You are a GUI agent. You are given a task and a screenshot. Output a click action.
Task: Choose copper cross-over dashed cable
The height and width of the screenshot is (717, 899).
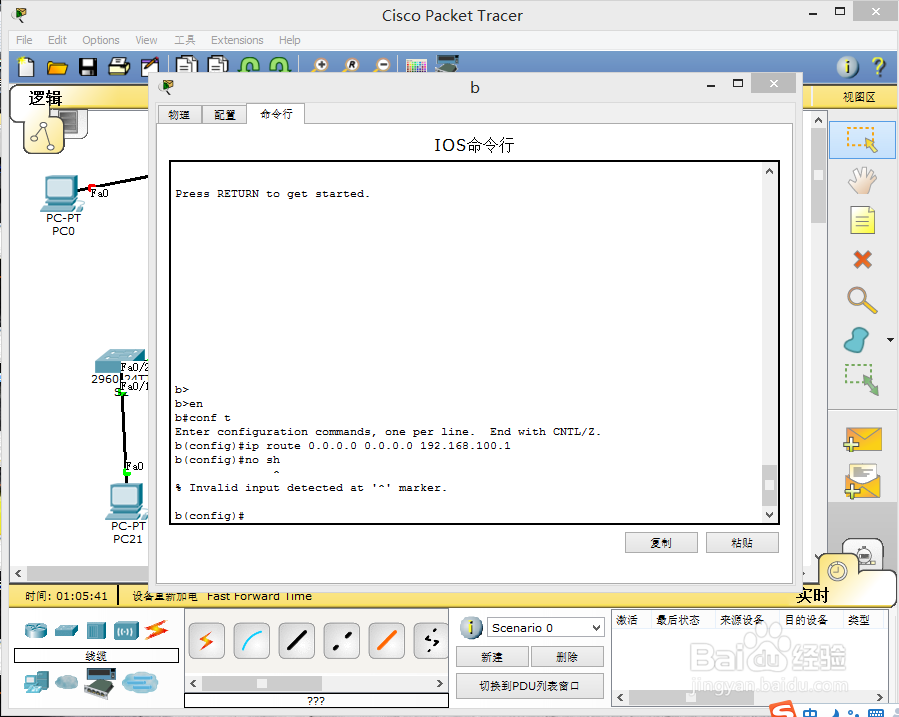pos(341,640)
